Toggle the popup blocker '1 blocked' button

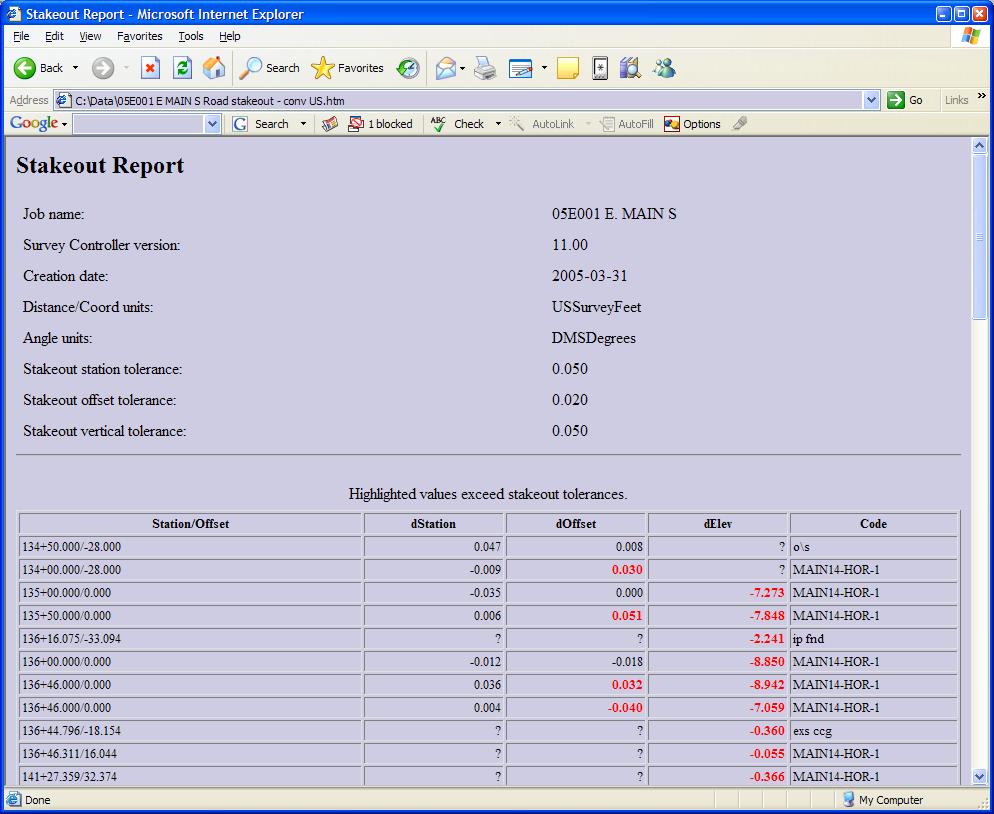coord(380,124)
